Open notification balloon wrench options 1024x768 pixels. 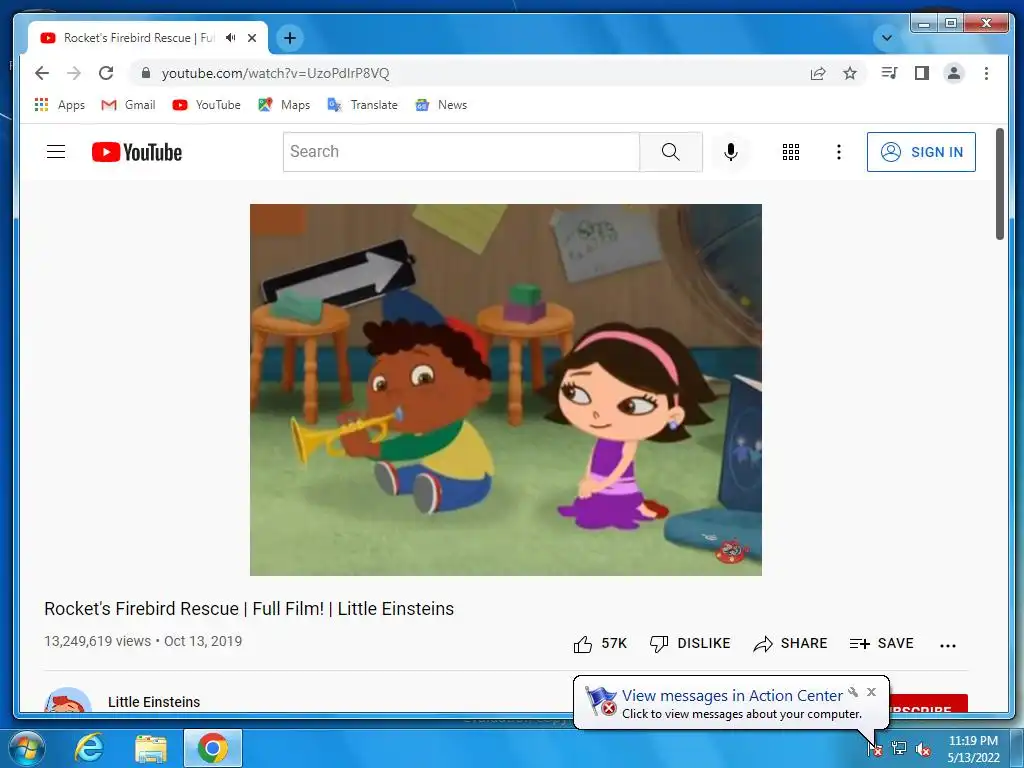[x=853, y=692]
